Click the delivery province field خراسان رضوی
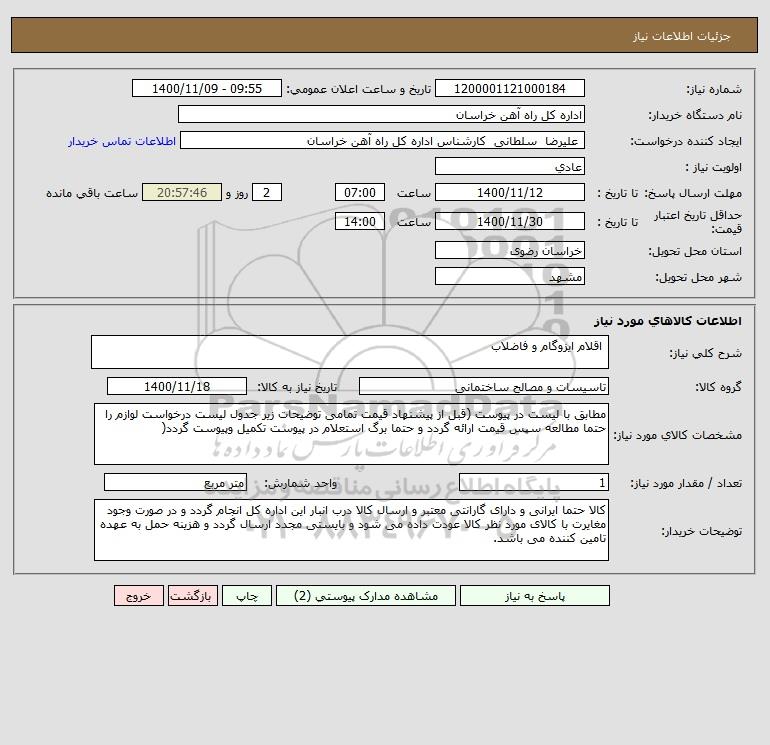 510,251
